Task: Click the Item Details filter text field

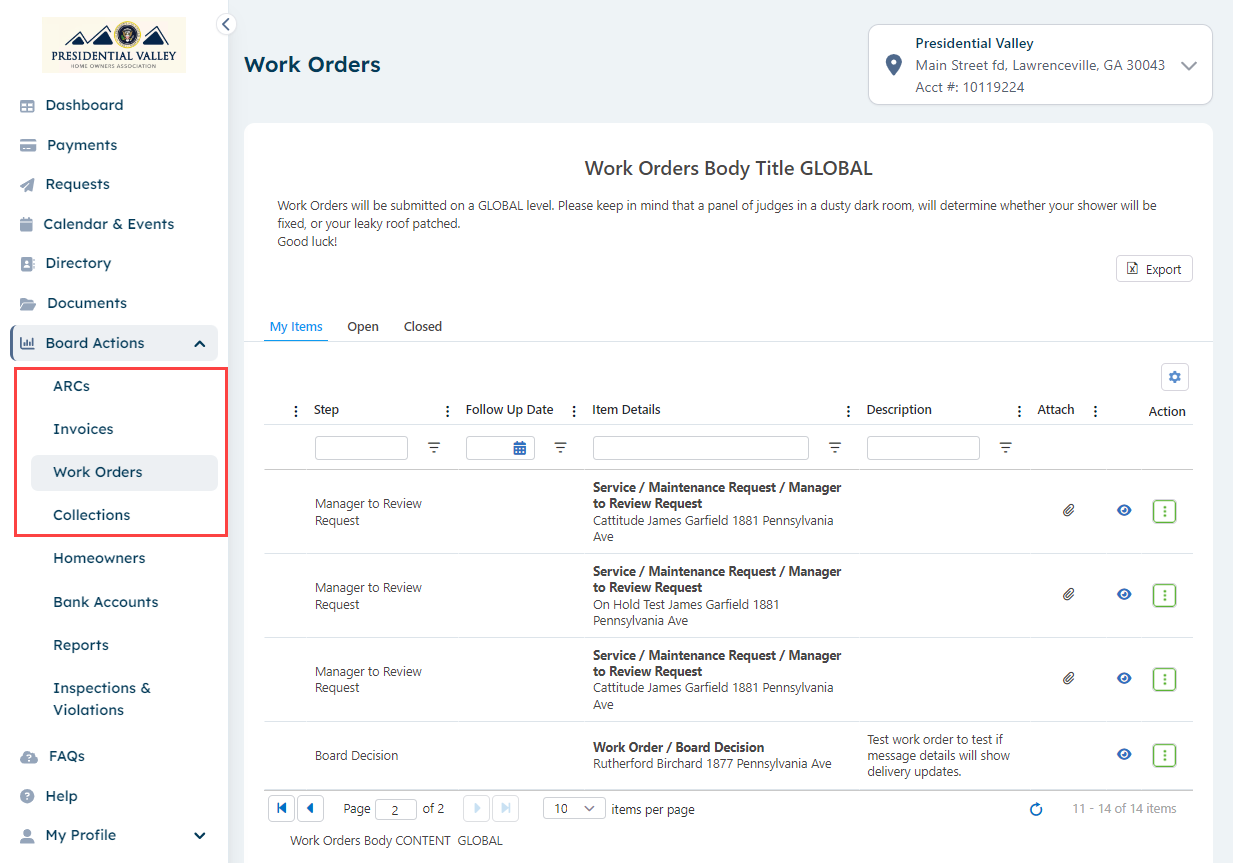Action: 700,448
